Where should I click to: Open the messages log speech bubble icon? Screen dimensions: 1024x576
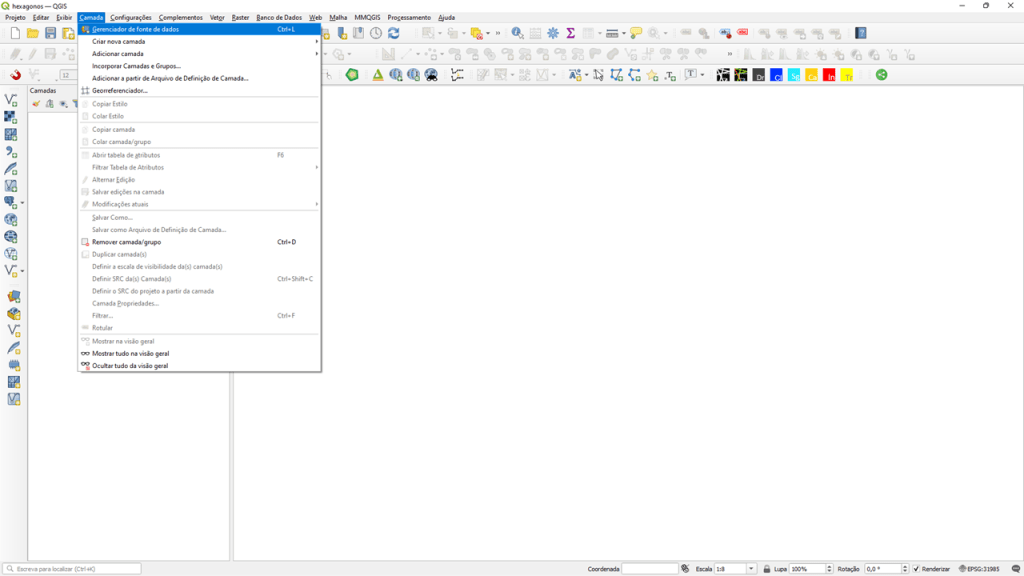(x=636, y=33)
